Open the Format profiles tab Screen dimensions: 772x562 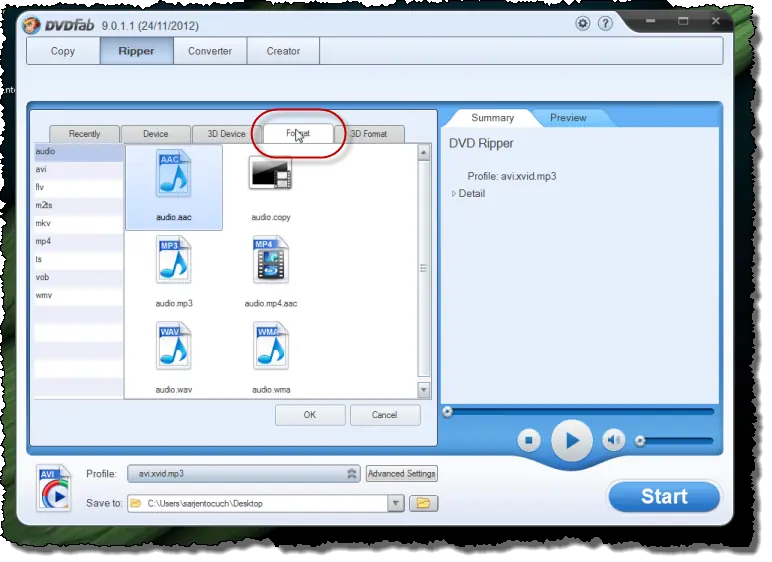(x=298, y=133)
